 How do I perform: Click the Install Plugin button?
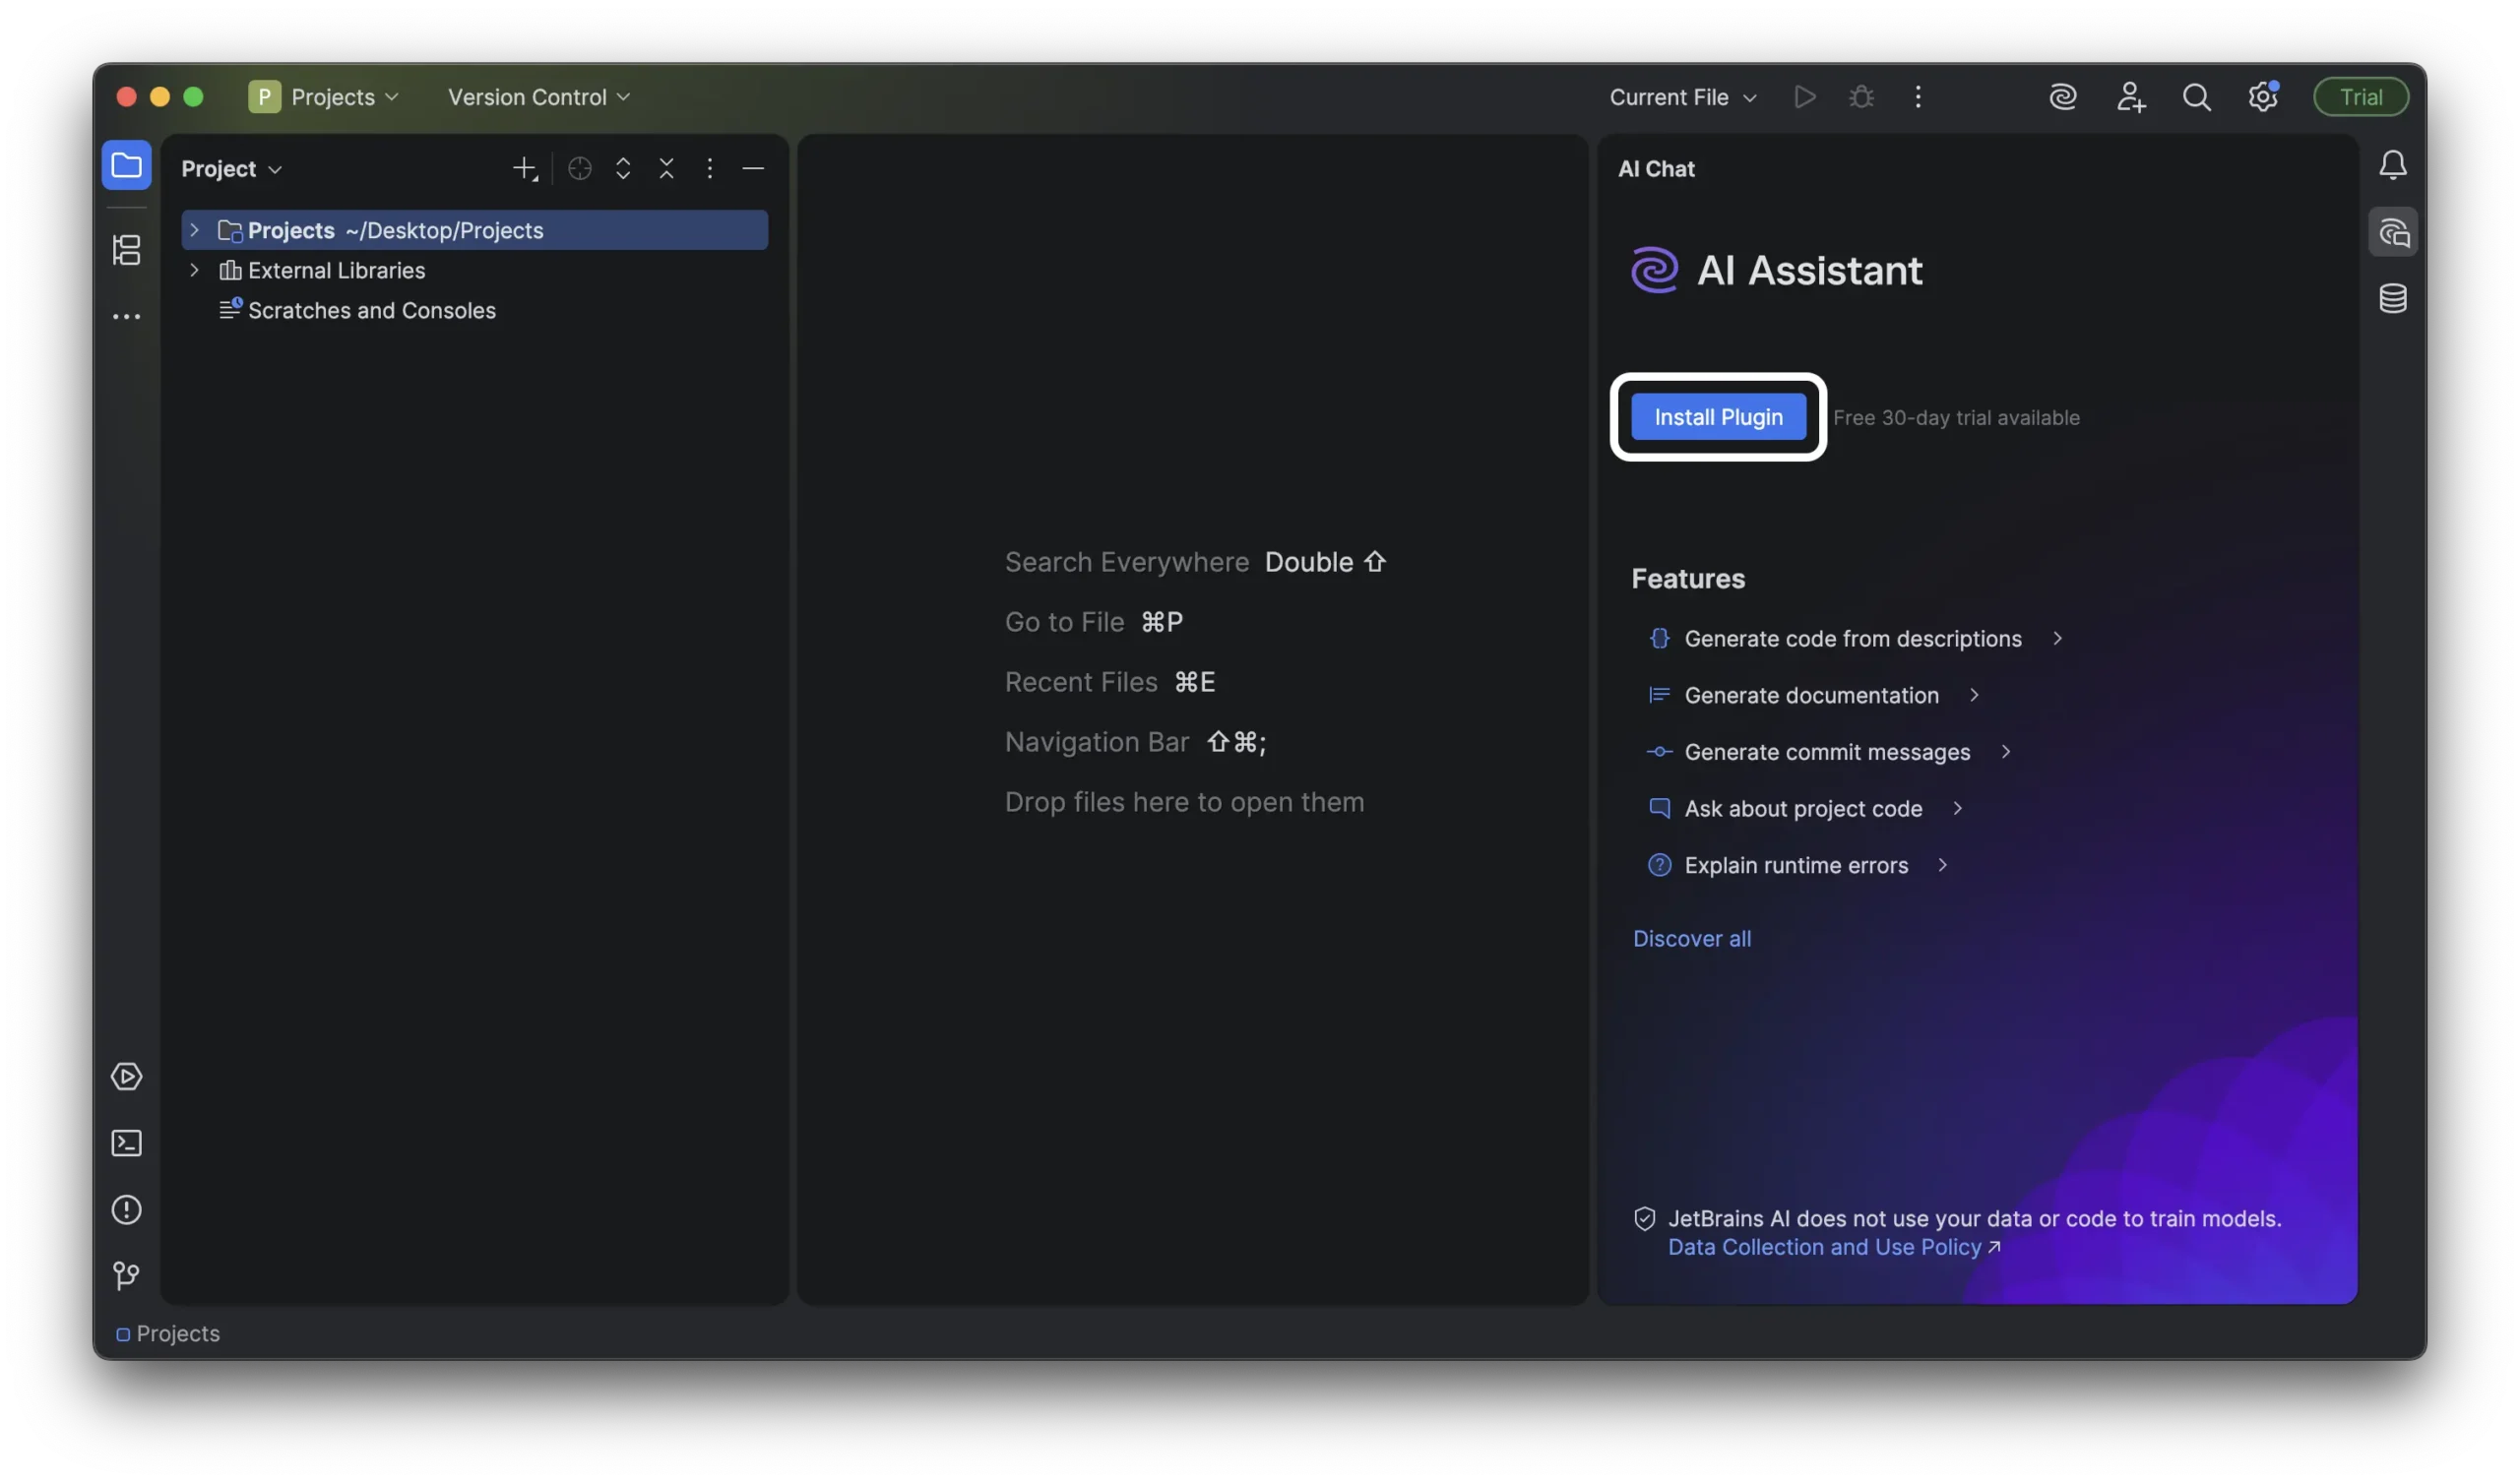[x=1717, y=417]
